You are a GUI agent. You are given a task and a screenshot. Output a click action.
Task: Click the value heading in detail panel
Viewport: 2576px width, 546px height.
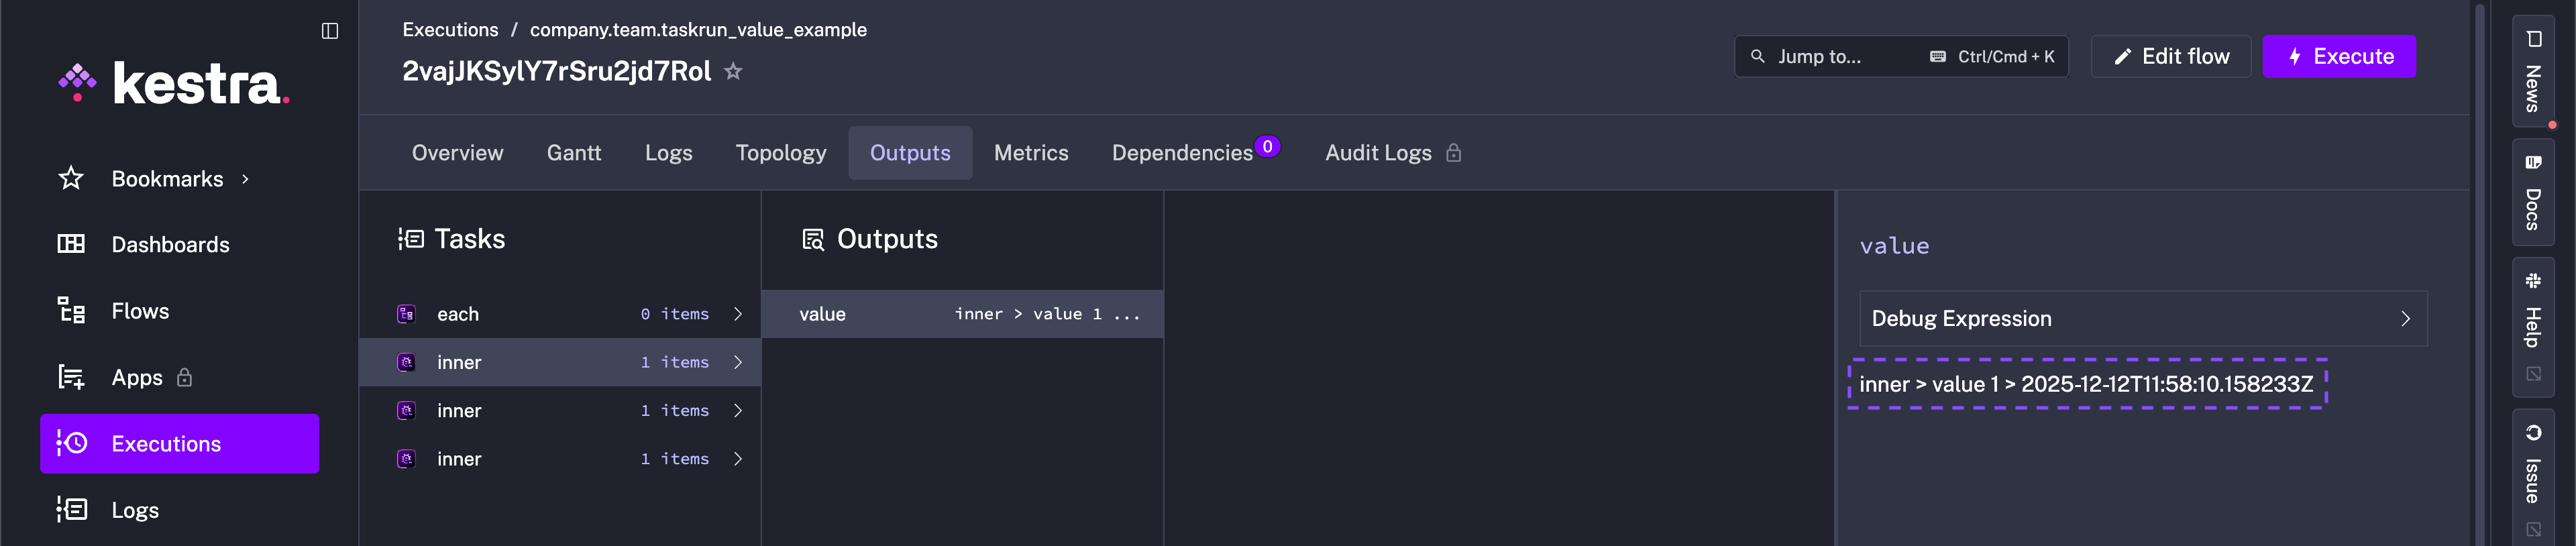1894,246
